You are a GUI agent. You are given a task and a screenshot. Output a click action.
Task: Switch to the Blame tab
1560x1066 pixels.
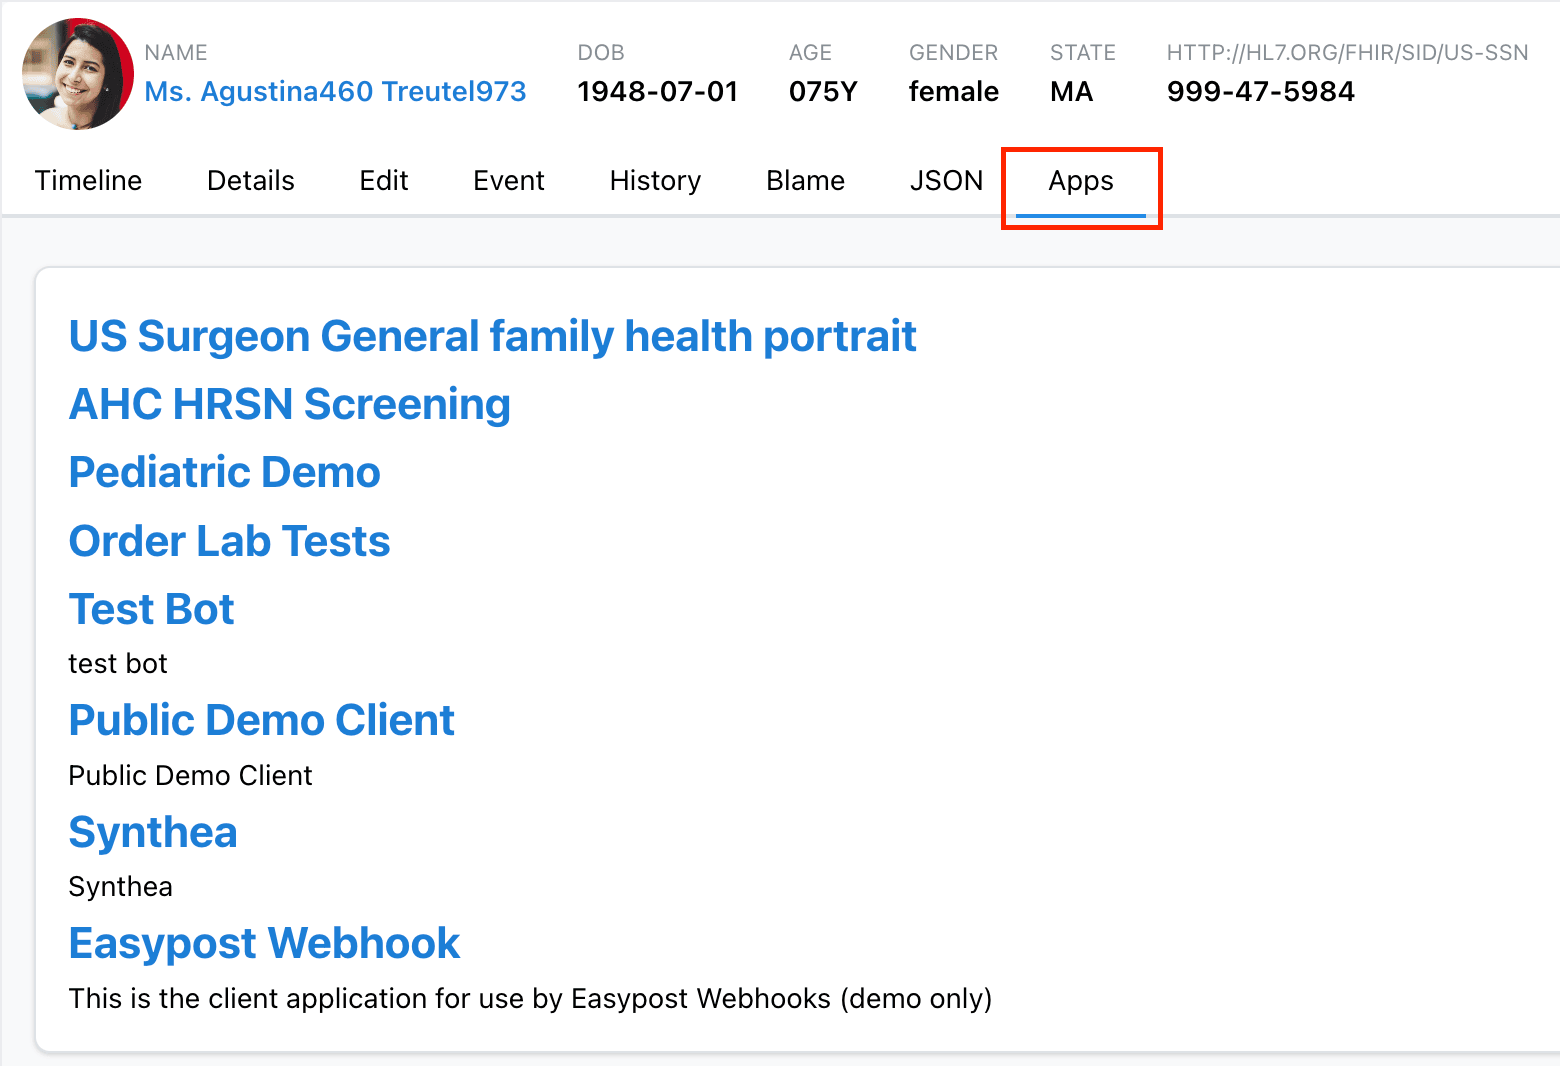pos(805,181)
